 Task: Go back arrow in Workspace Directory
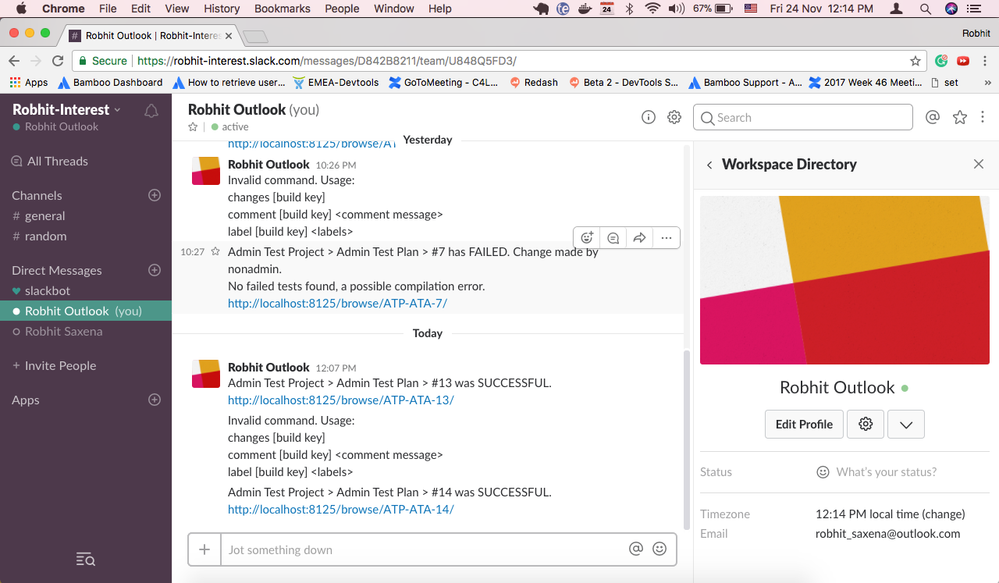click(709, 165)
